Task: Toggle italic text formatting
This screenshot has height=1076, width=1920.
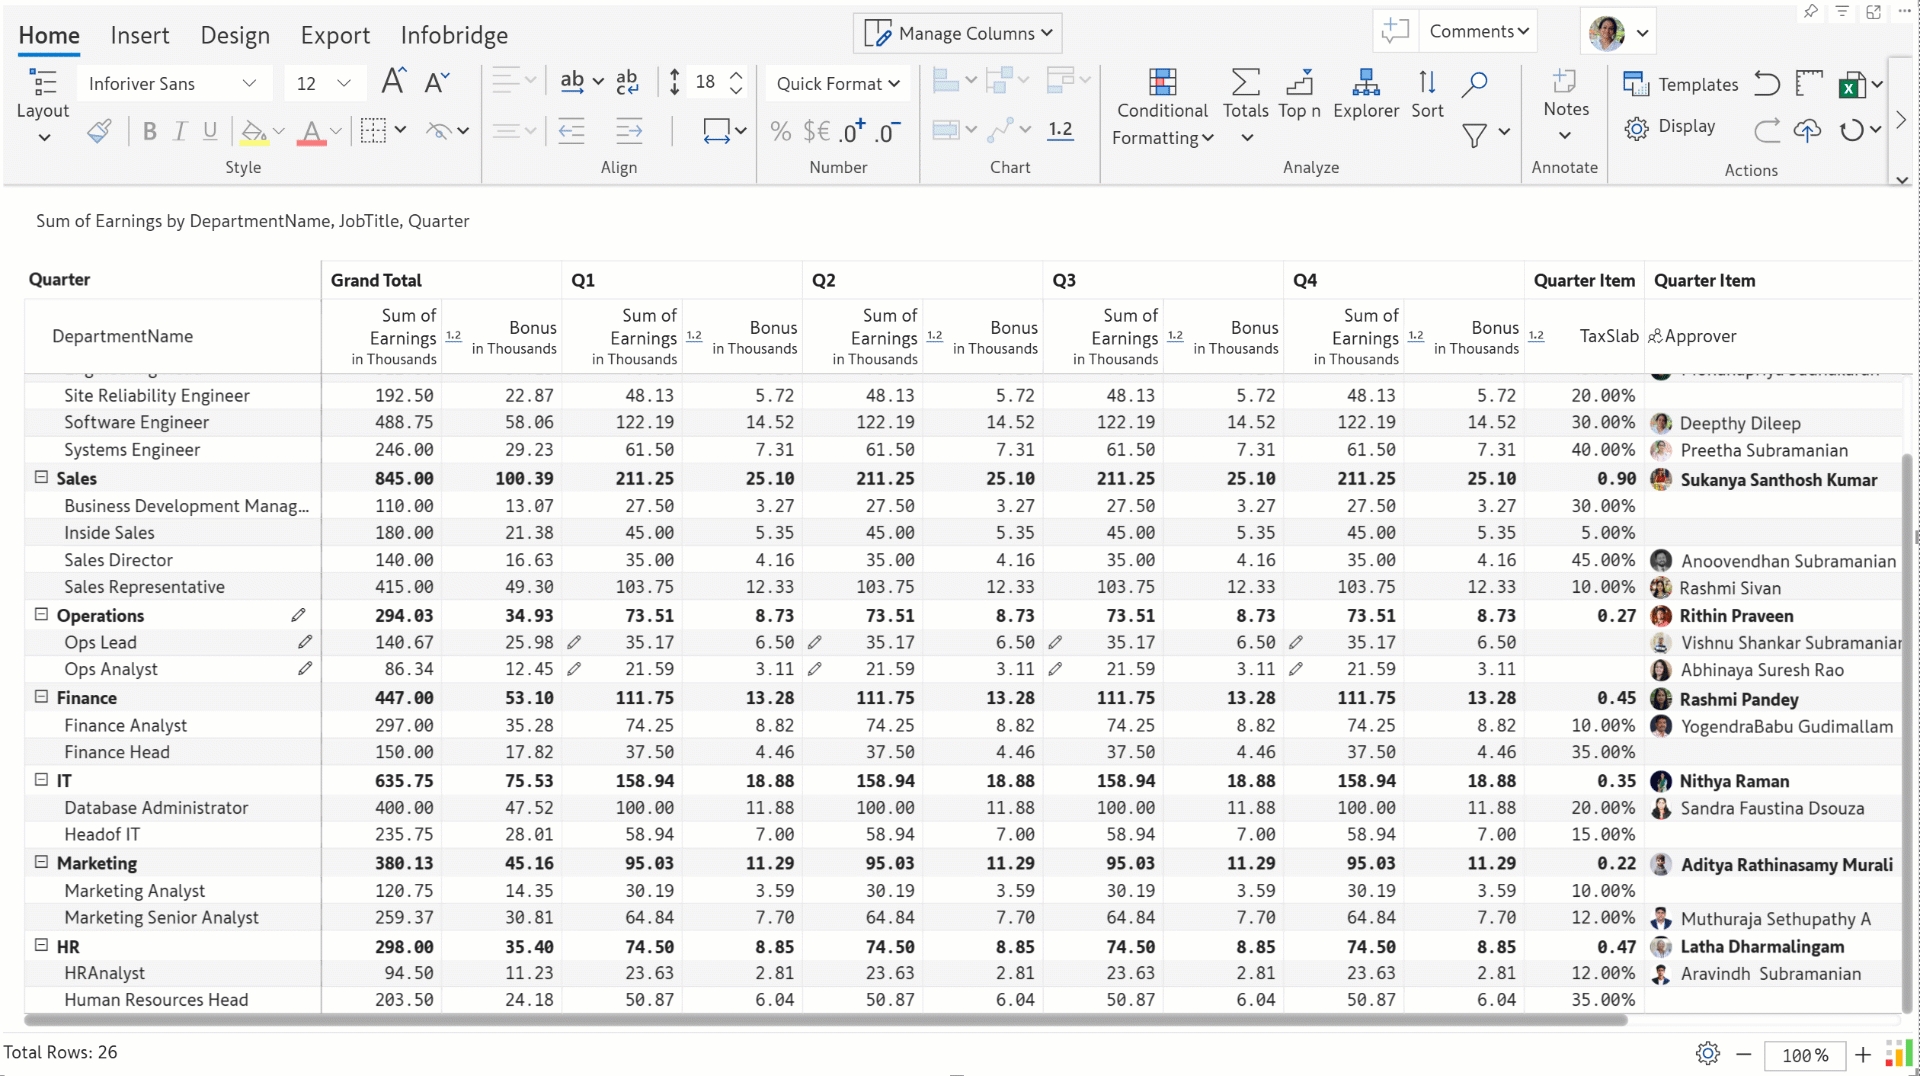Action: coord(180,131)
